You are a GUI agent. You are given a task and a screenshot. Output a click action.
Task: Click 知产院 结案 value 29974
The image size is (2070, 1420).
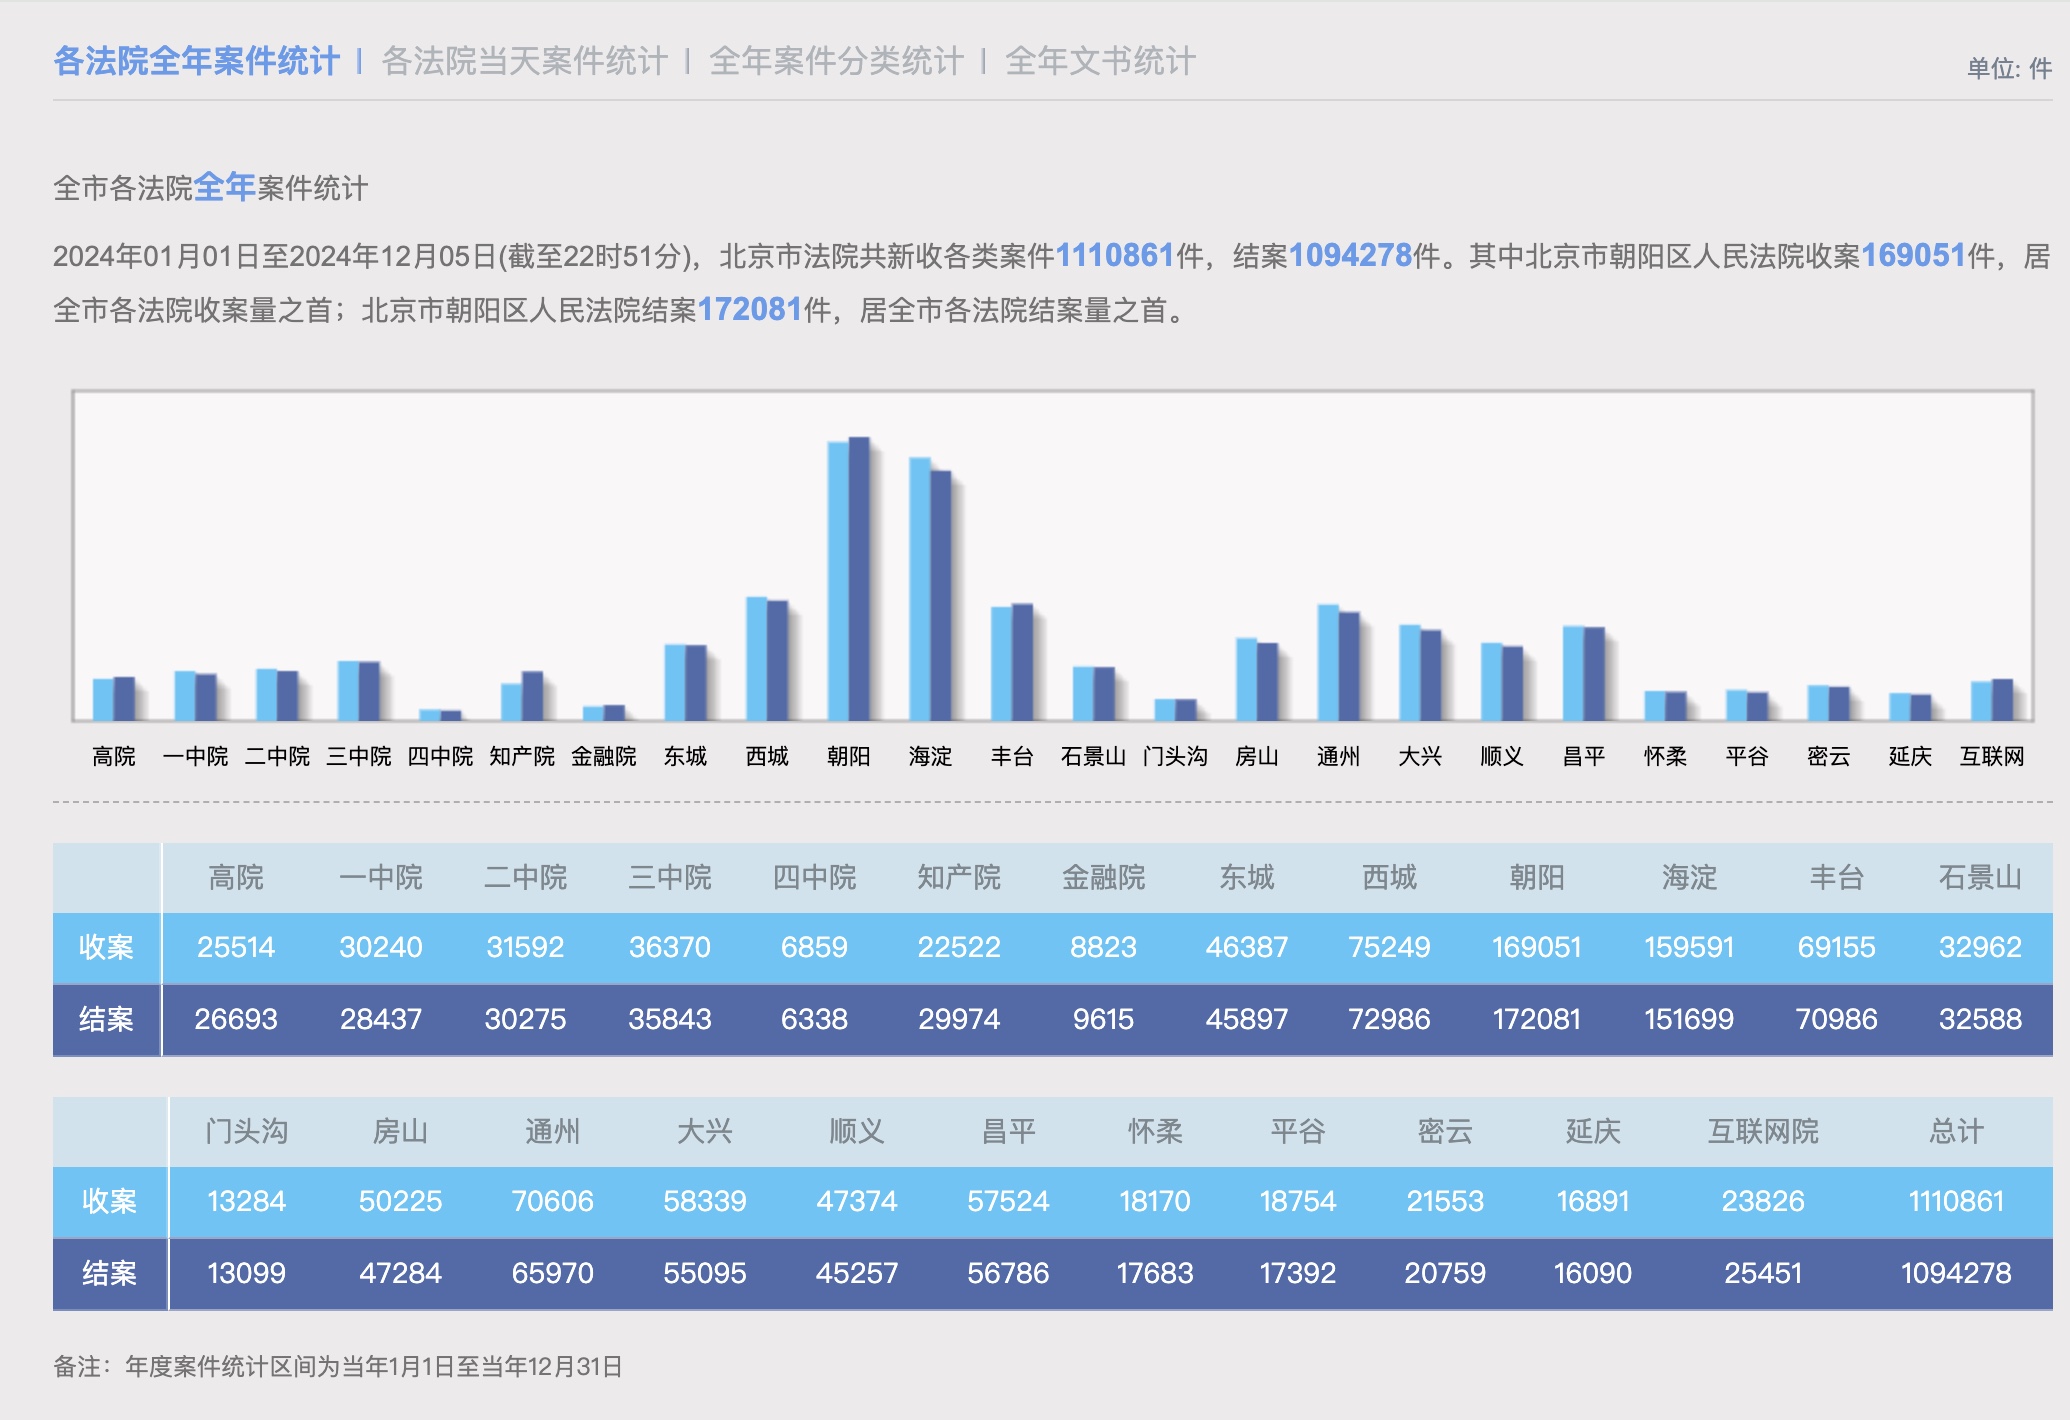[959, 1019]
